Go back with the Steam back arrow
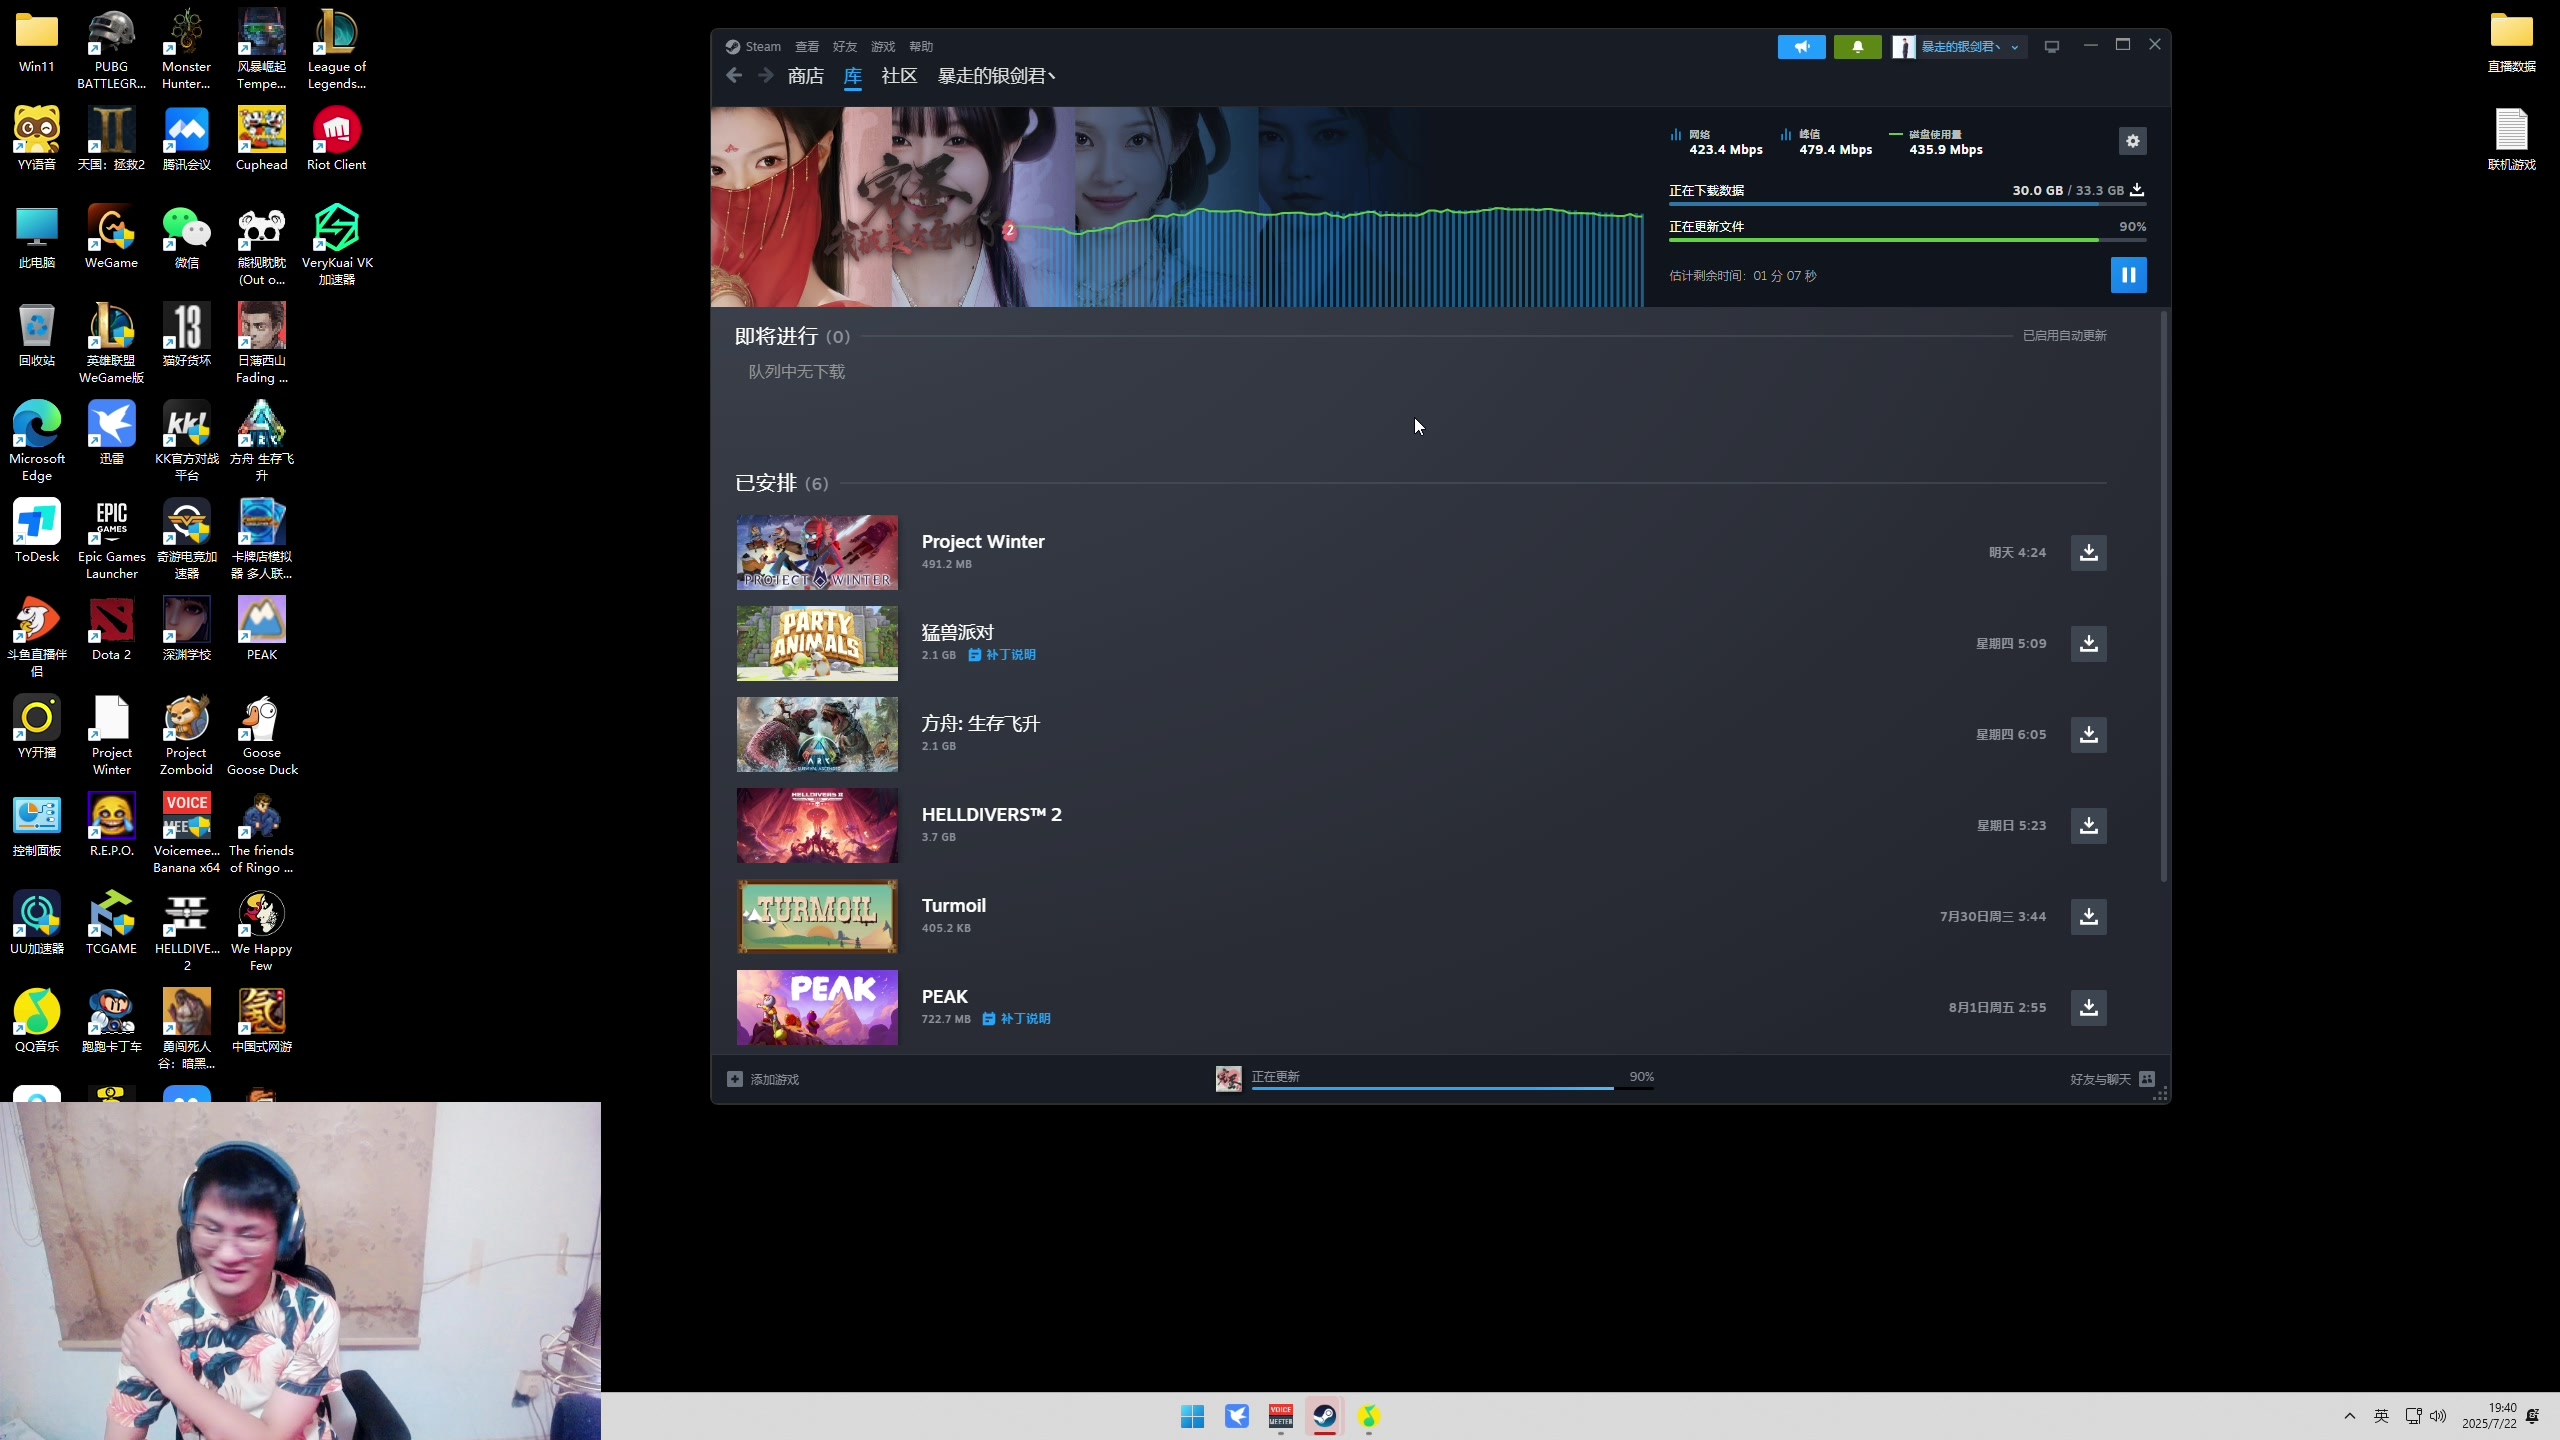Screen dimensions: 2560x1440 pos(734,76)
